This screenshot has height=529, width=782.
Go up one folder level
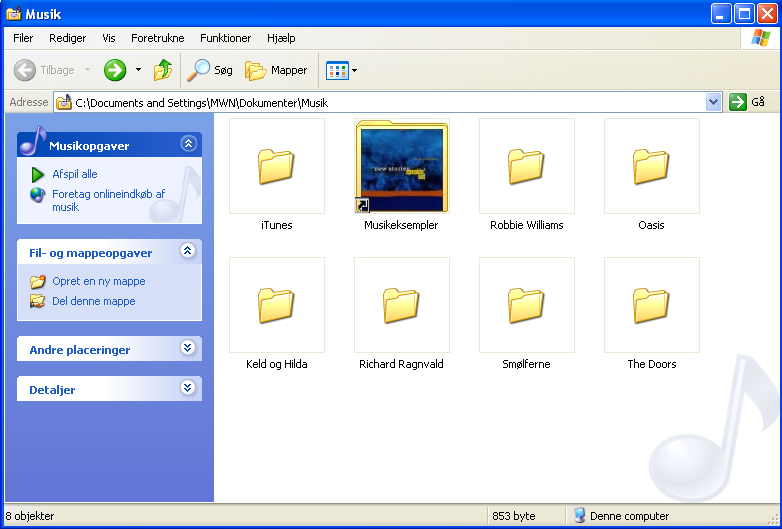click(x=163, y=70)
